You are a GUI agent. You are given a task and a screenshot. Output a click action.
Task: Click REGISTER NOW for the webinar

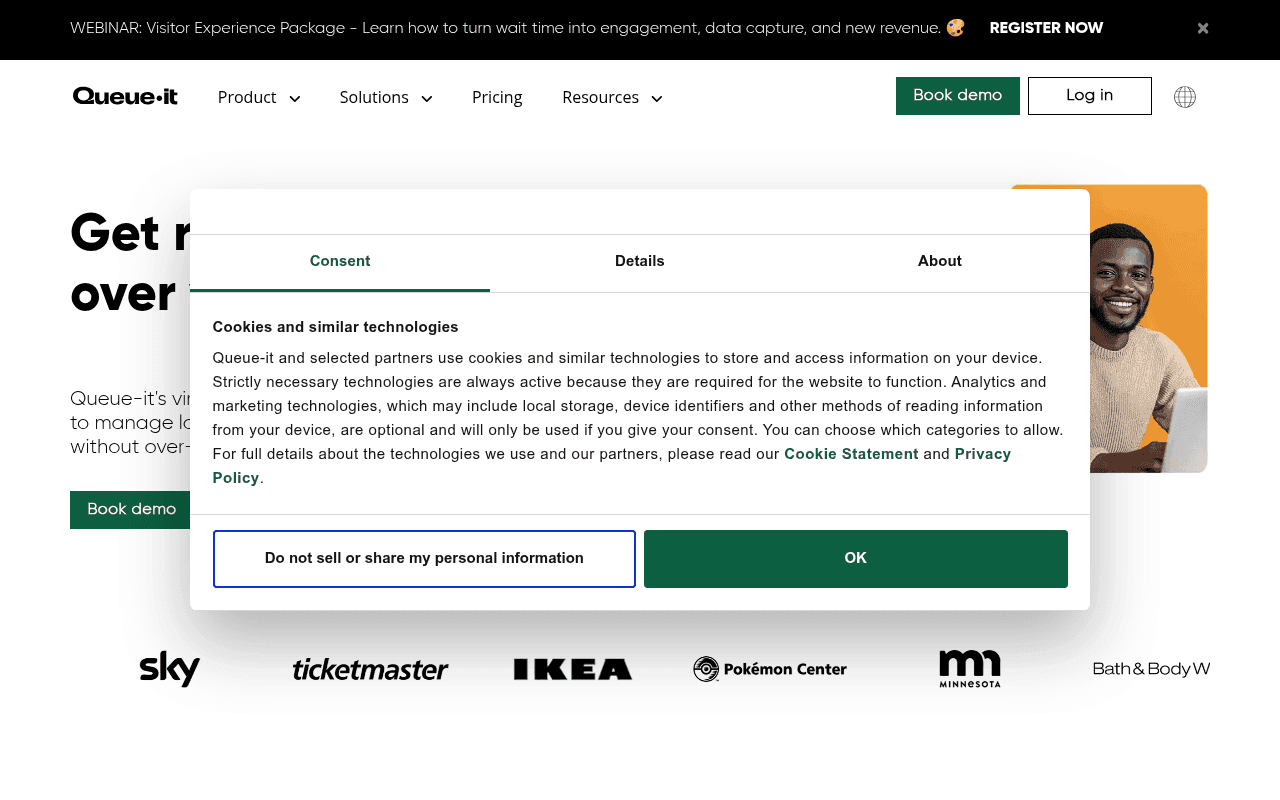[x=1046, y=28]
